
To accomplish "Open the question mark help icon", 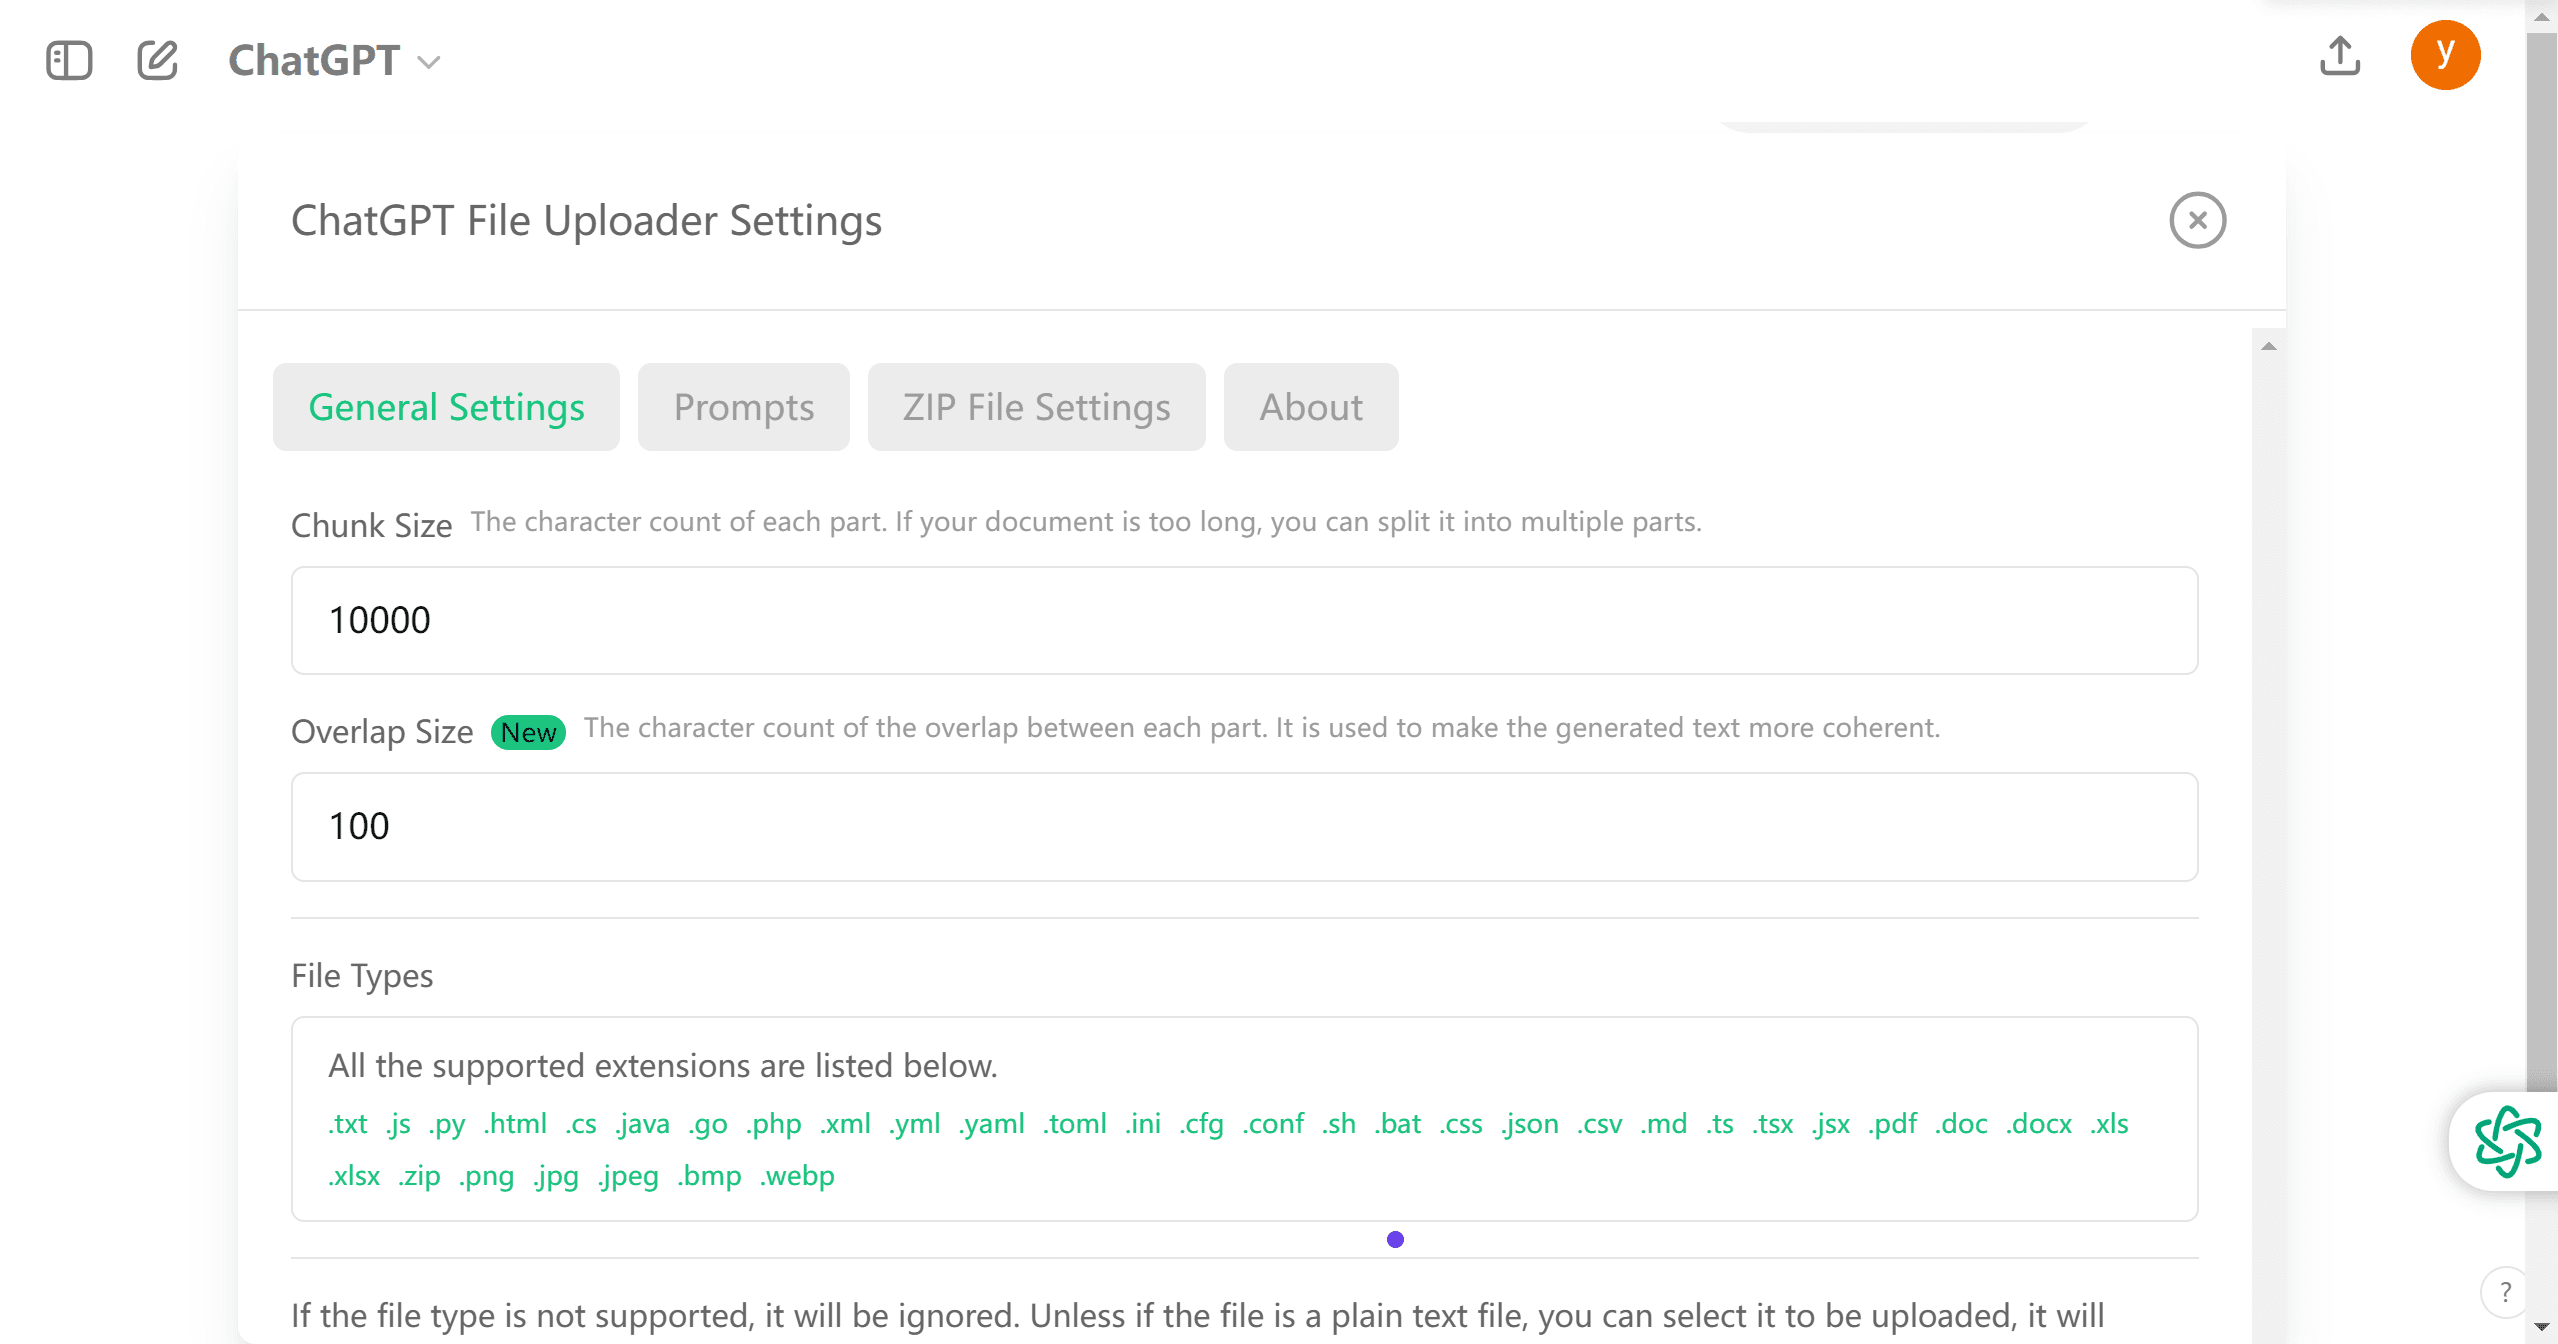I will tap(2504, 1292).
